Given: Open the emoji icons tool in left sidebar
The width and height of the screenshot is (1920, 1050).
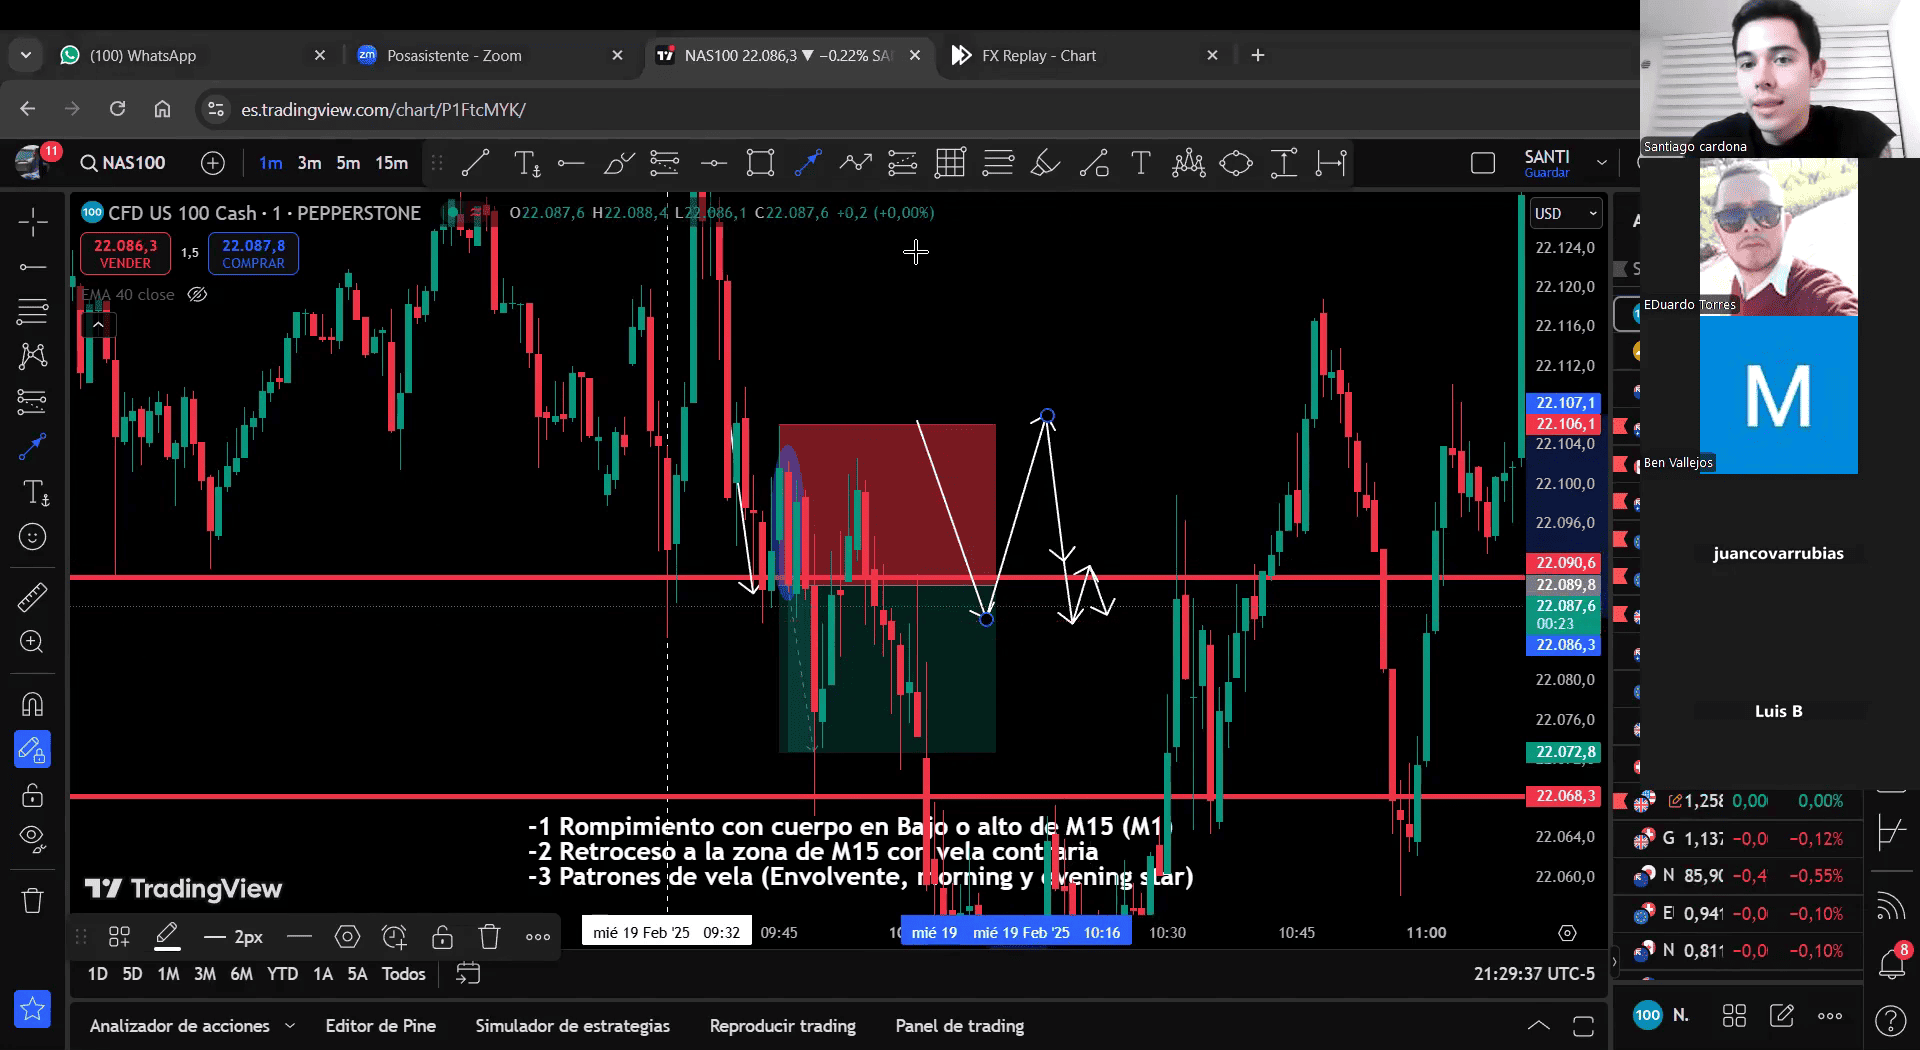Looking at the screenshot, I should [x=32, y=537].
